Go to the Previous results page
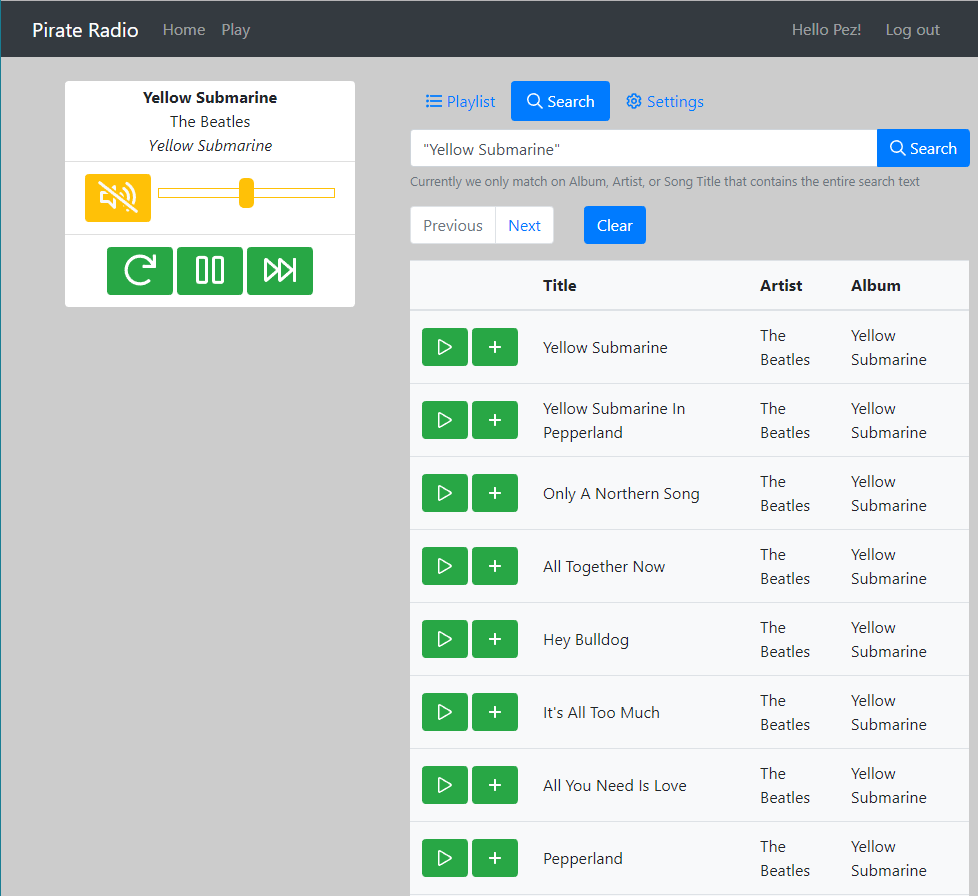 coord(453,225)
